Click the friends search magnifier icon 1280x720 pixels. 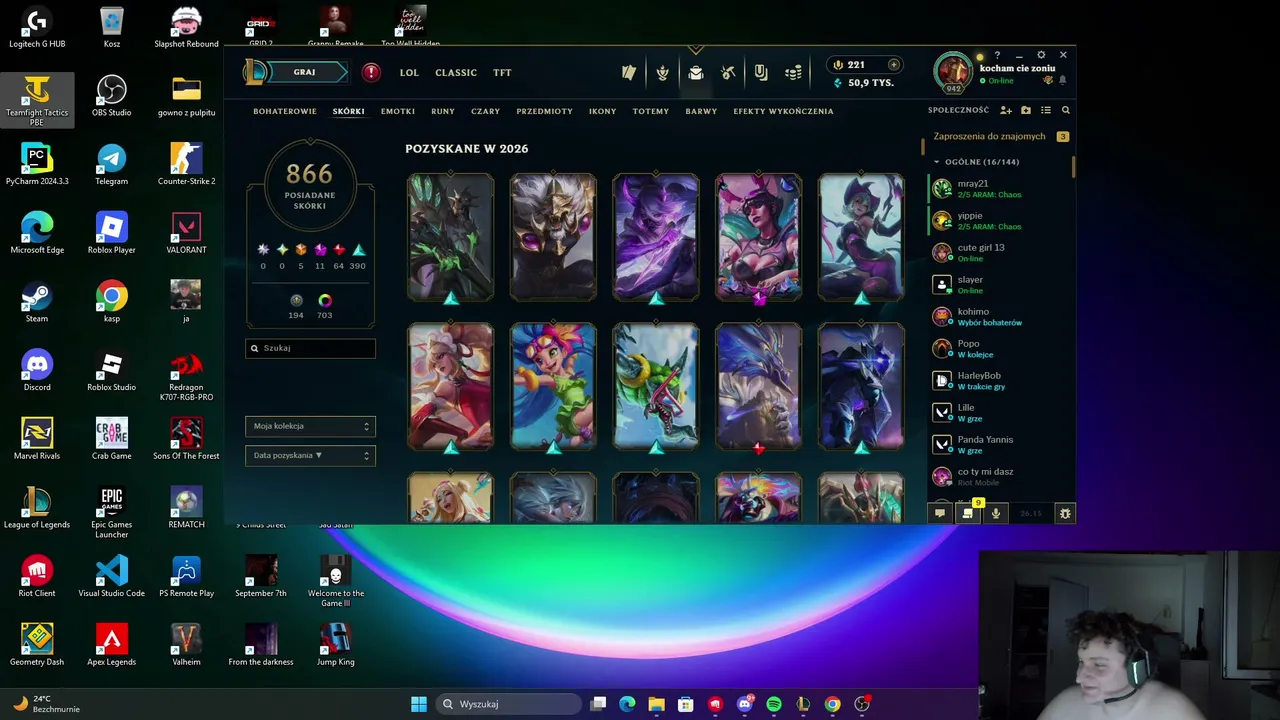tap(1066, 110)
